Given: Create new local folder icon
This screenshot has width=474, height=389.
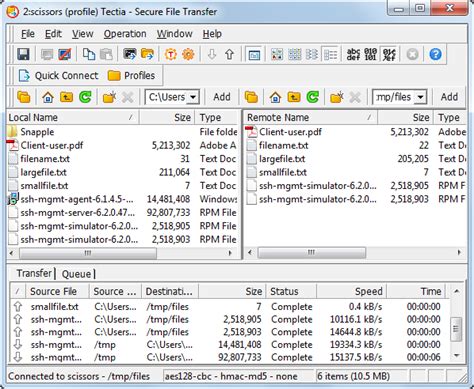Looking at the screenshot, I should click(x=109, y=97).
